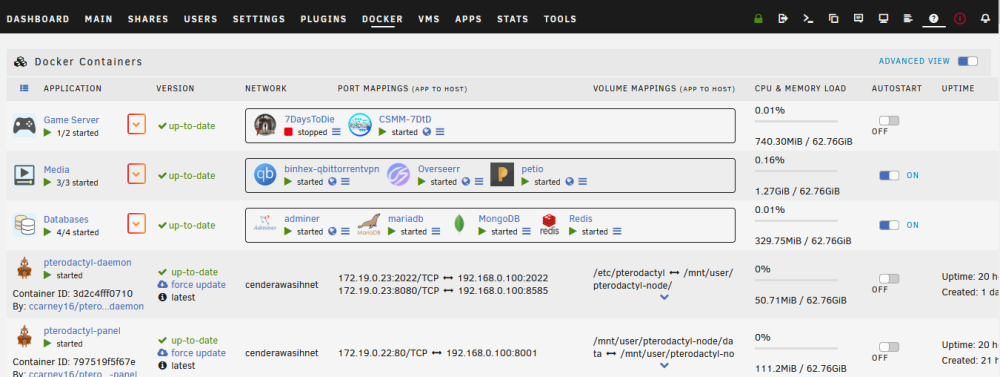The height and width of the screenshot is (377, 1000).
Task: Click the overlapping-squares icon in the header
Action: click(834, 19)
